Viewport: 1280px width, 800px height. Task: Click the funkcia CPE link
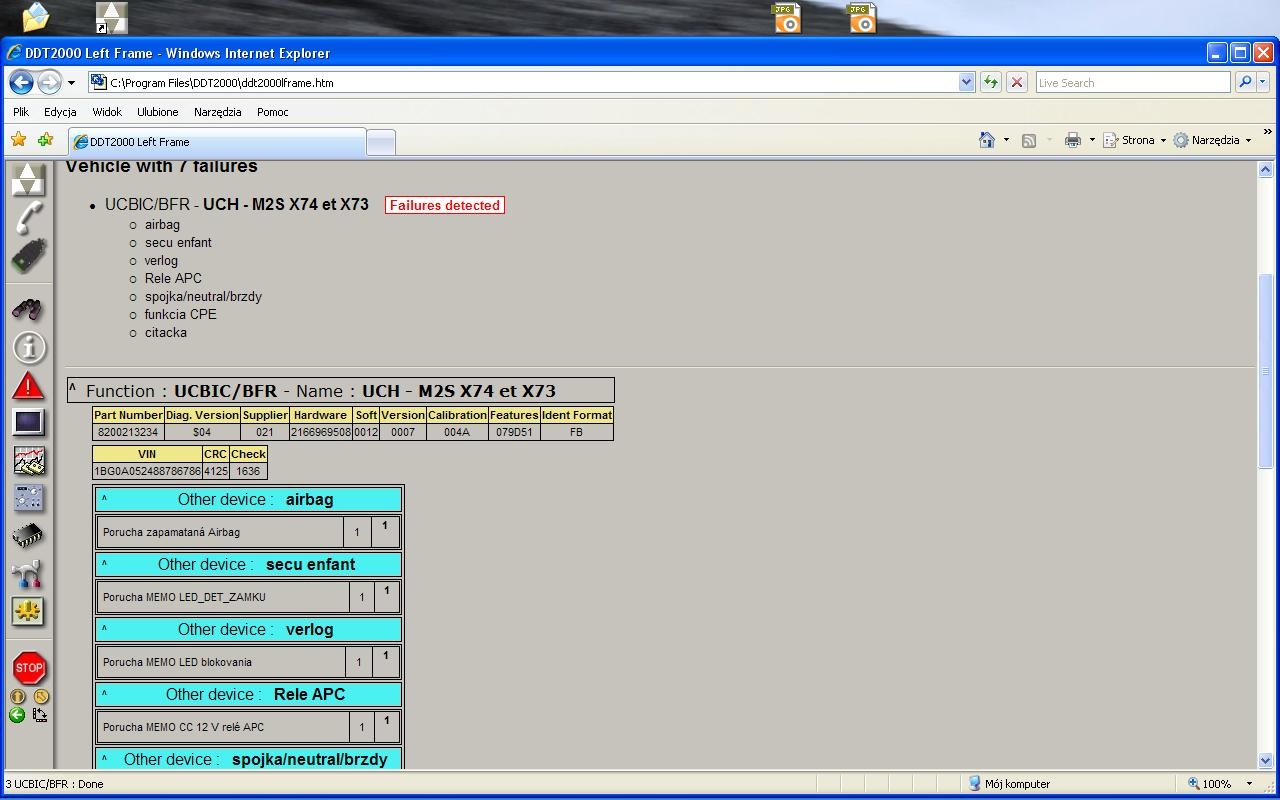tap(180, 314)
